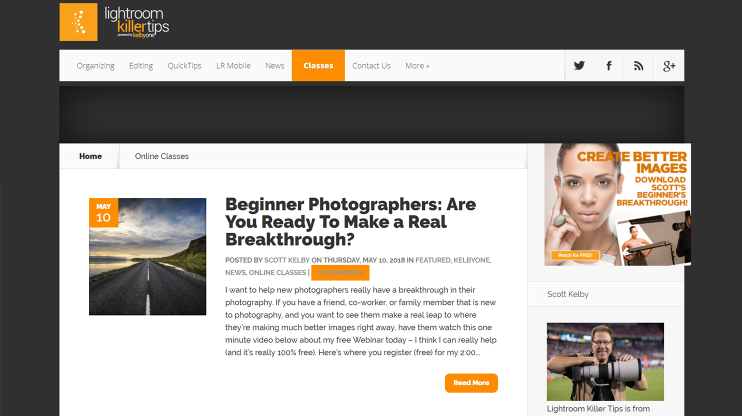Go to the Editing section
The width and height of the screenshot is (742, 416).
tap(141, 66)
